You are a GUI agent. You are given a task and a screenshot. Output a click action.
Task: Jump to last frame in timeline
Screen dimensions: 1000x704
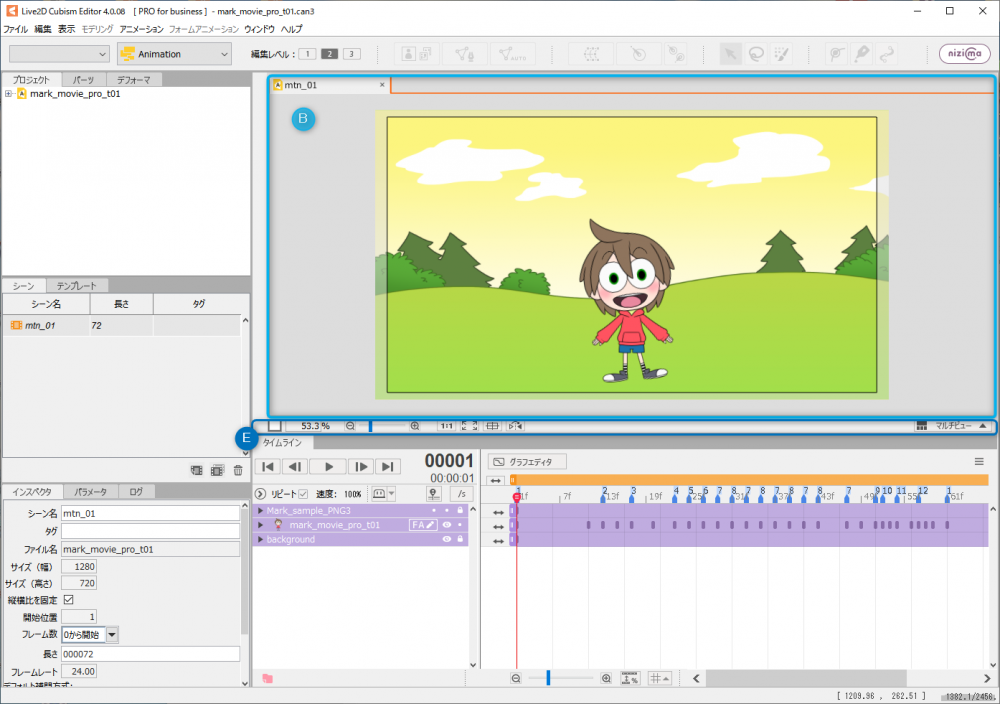click(388, 467)
